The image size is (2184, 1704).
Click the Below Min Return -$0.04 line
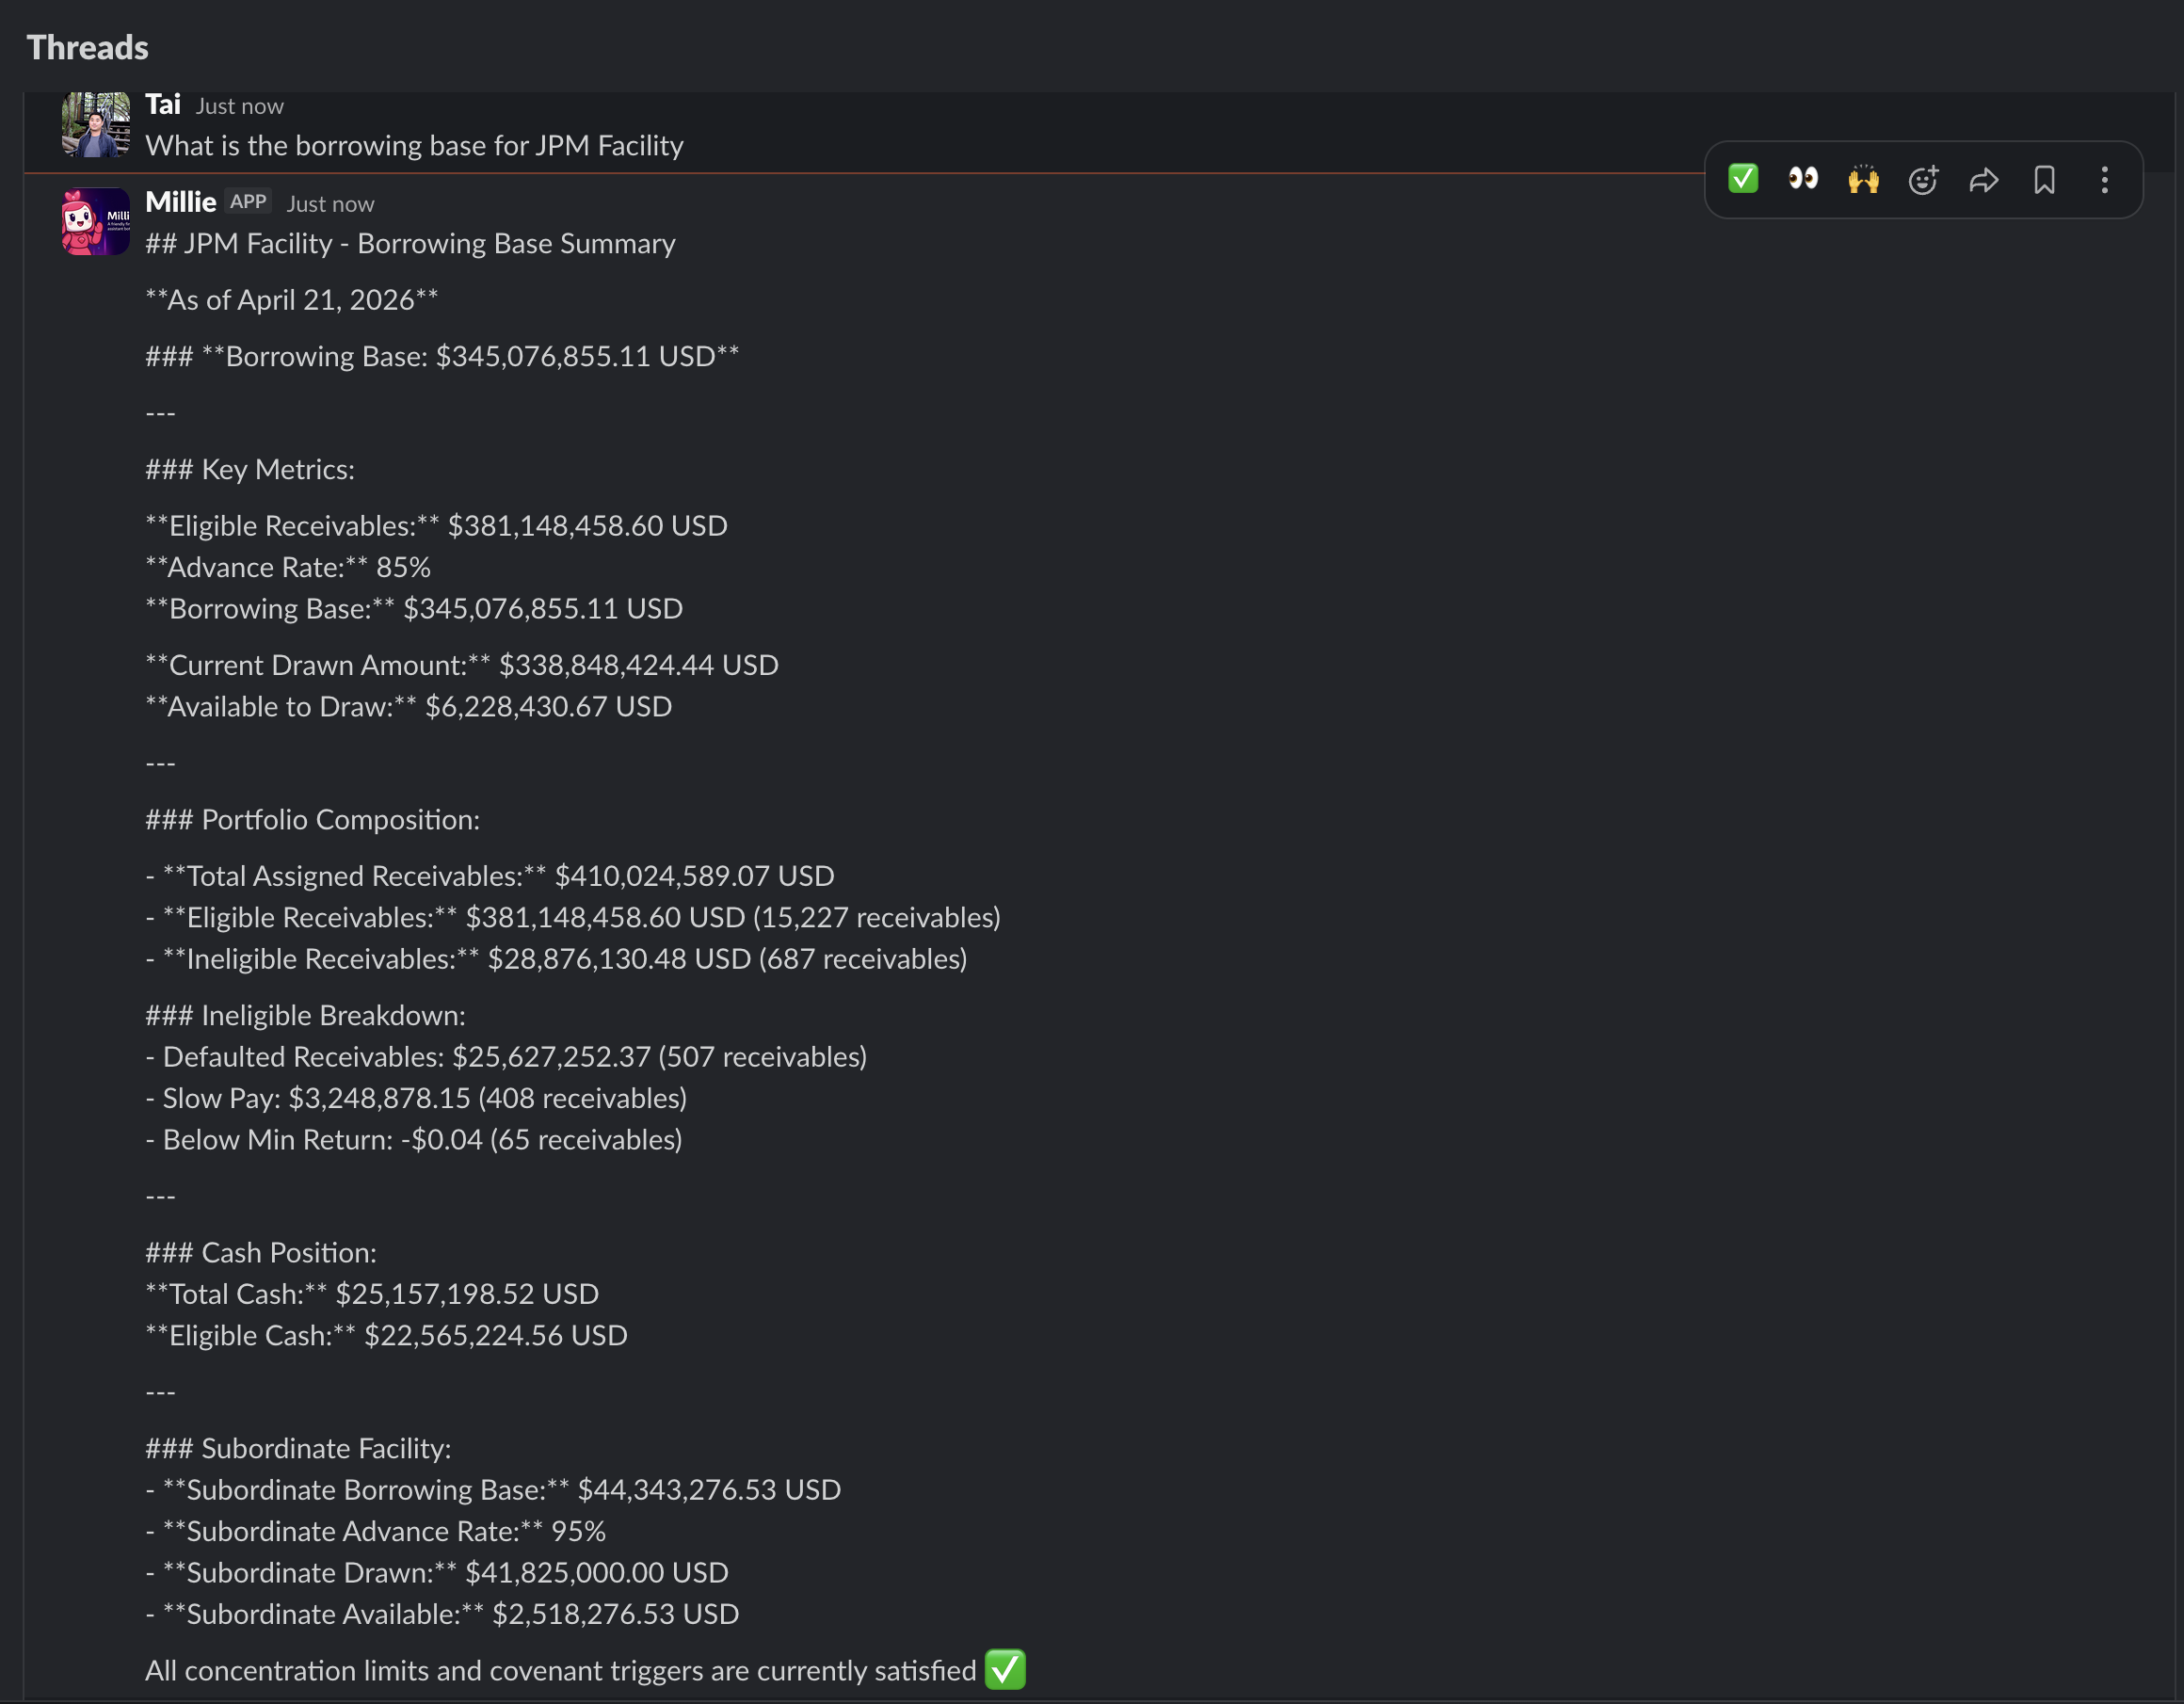[x=414, y=1140]
